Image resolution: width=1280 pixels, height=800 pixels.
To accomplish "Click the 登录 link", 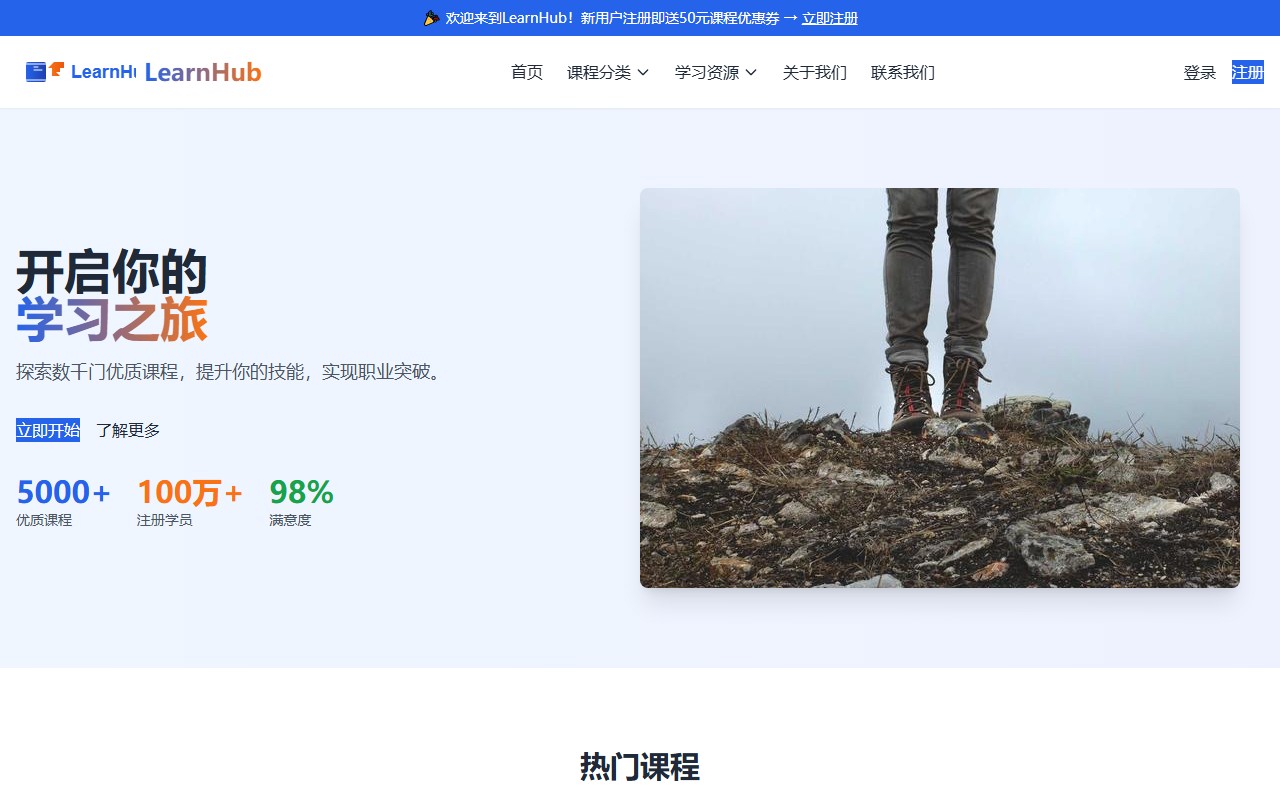I will click(1199, 72).
